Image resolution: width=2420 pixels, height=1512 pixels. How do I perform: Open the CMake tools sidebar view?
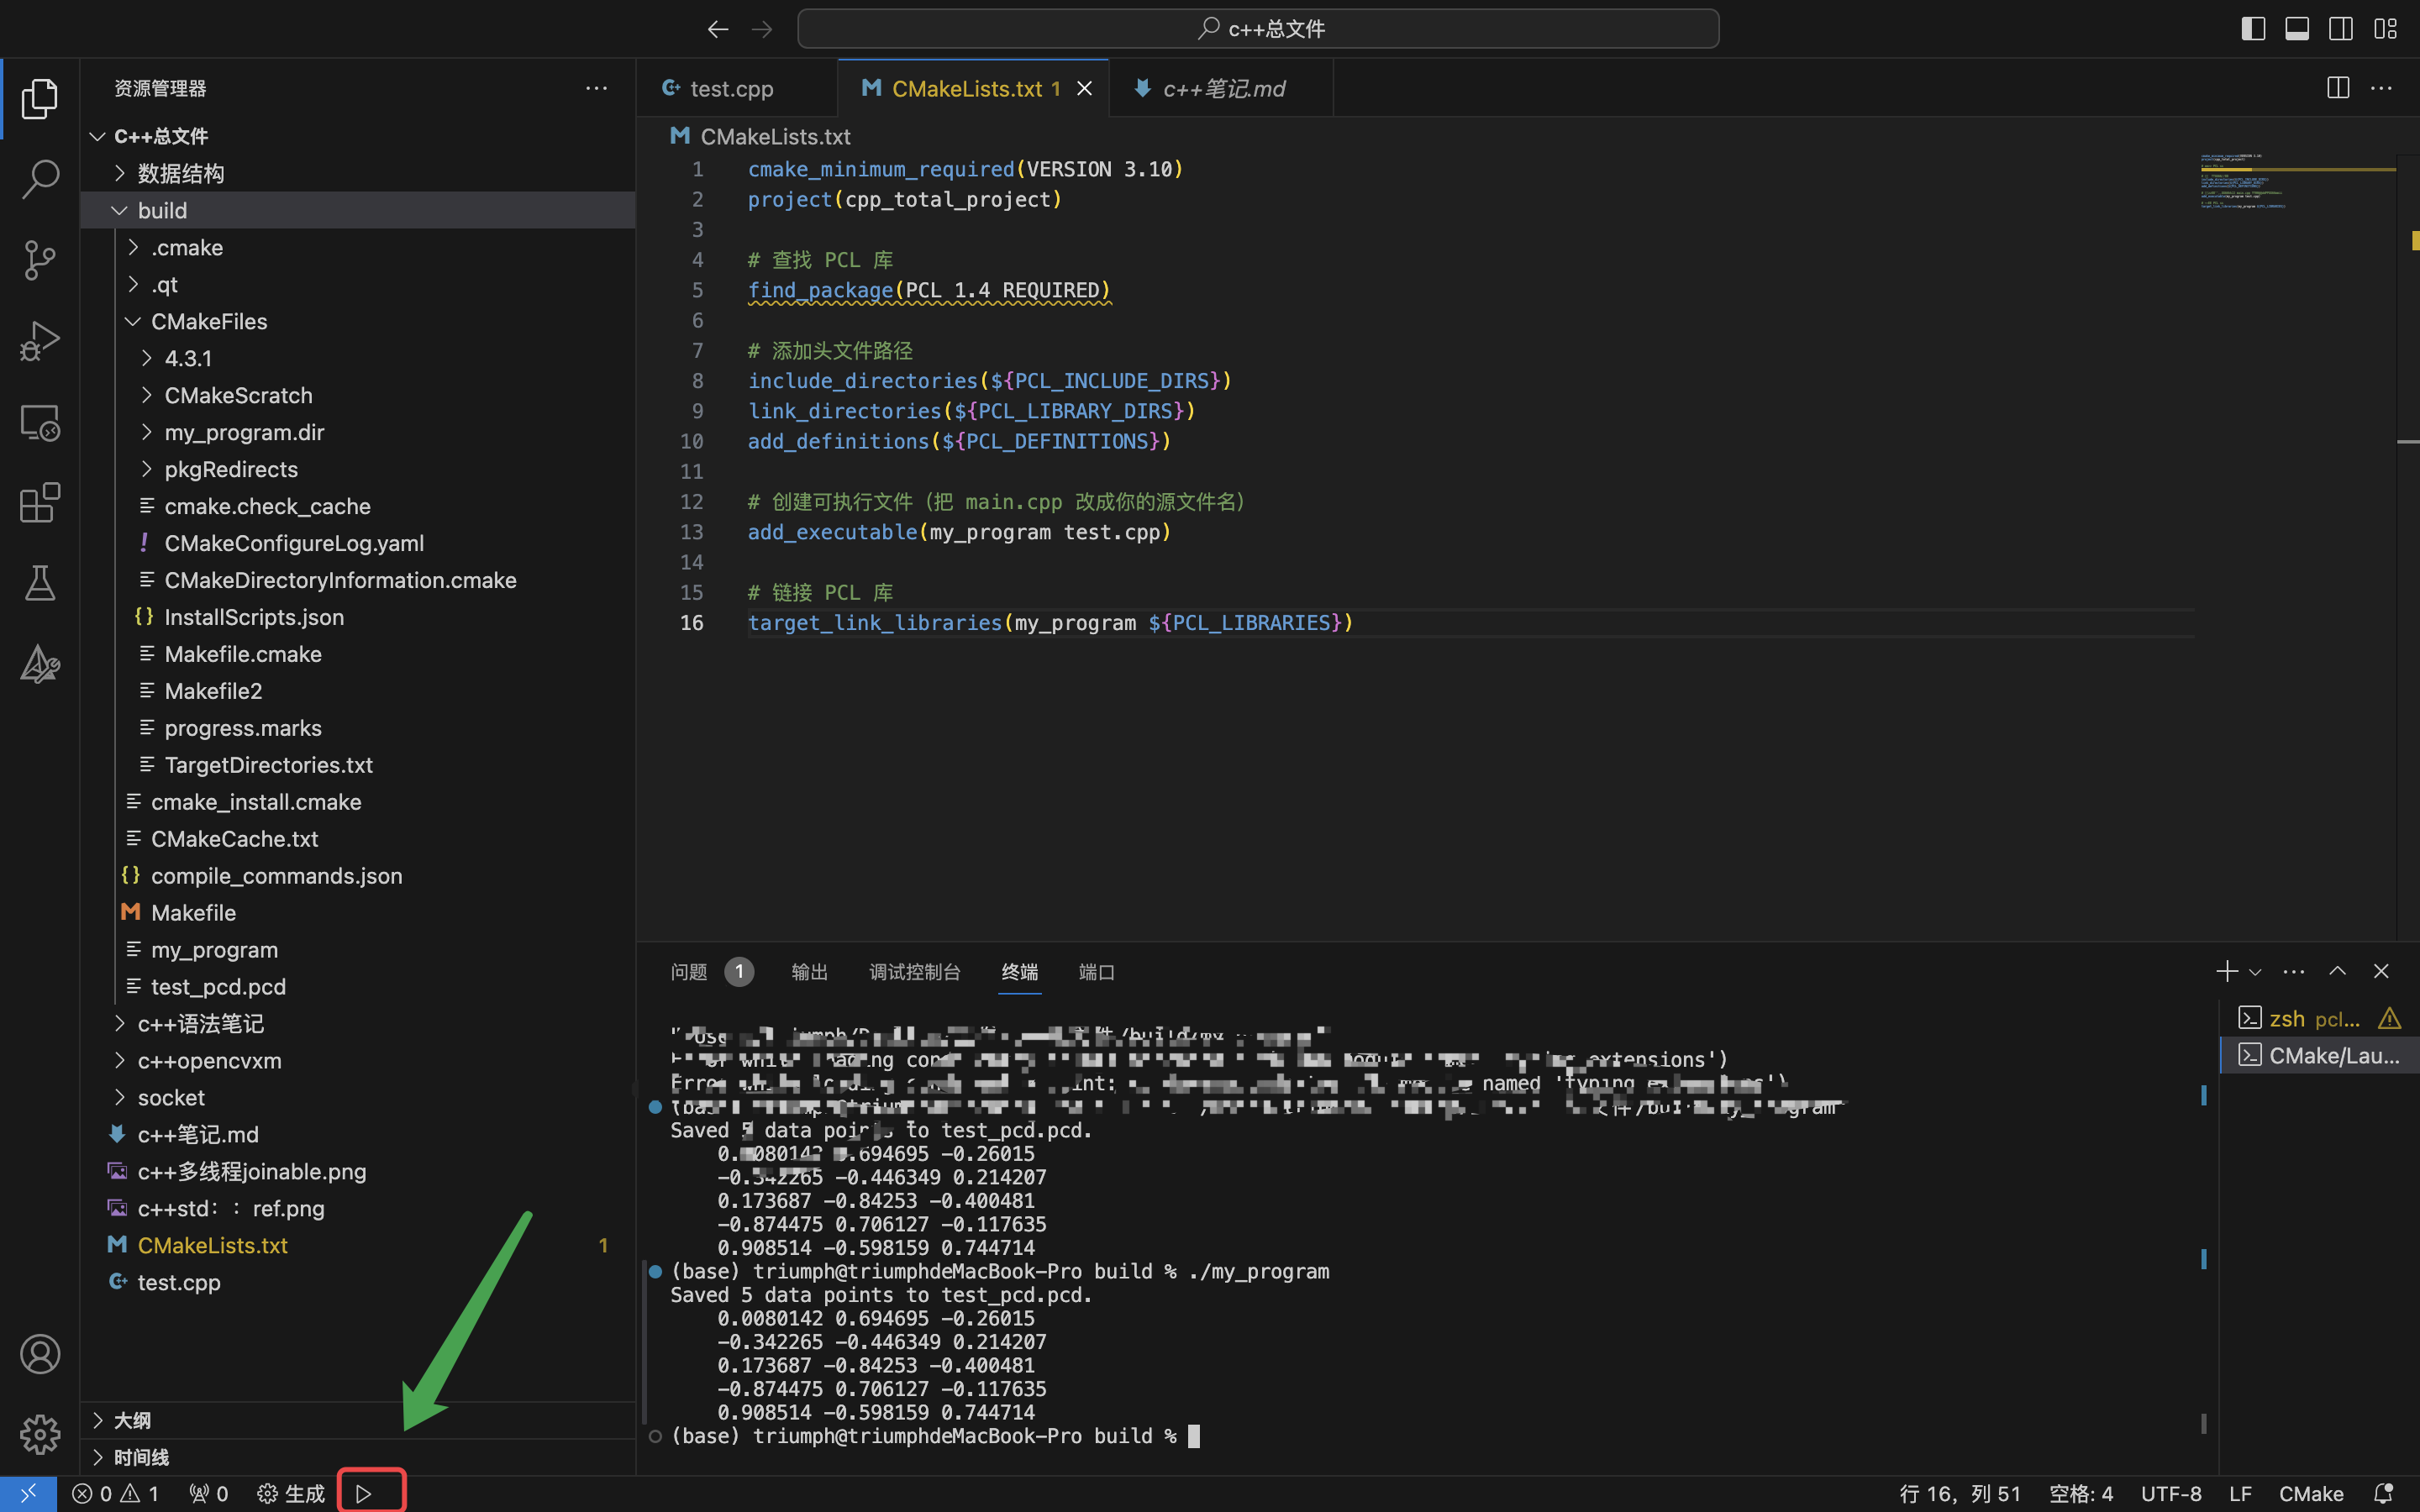coord(40,664)
